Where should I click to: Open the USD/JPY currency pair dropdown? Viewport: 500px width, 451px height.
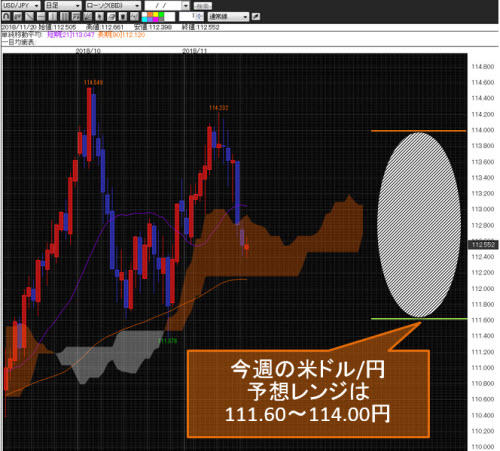[x=21, y=6]
